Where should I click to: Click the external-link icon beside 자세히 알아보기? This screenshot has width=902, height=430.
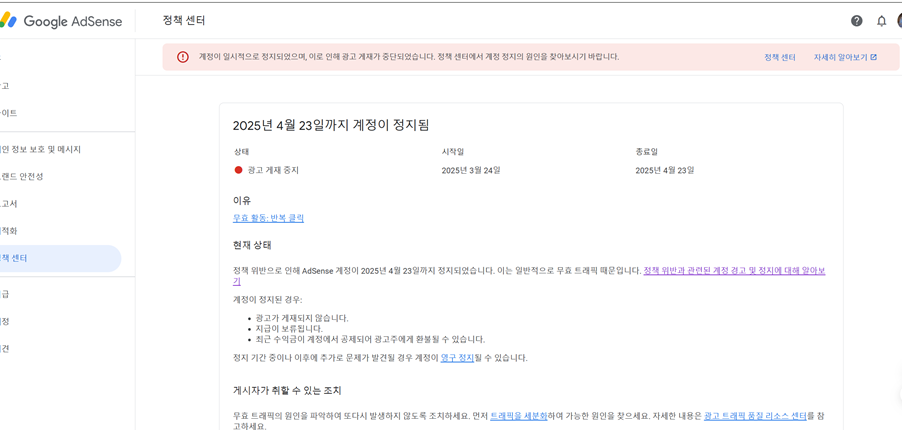click(874, 58)
